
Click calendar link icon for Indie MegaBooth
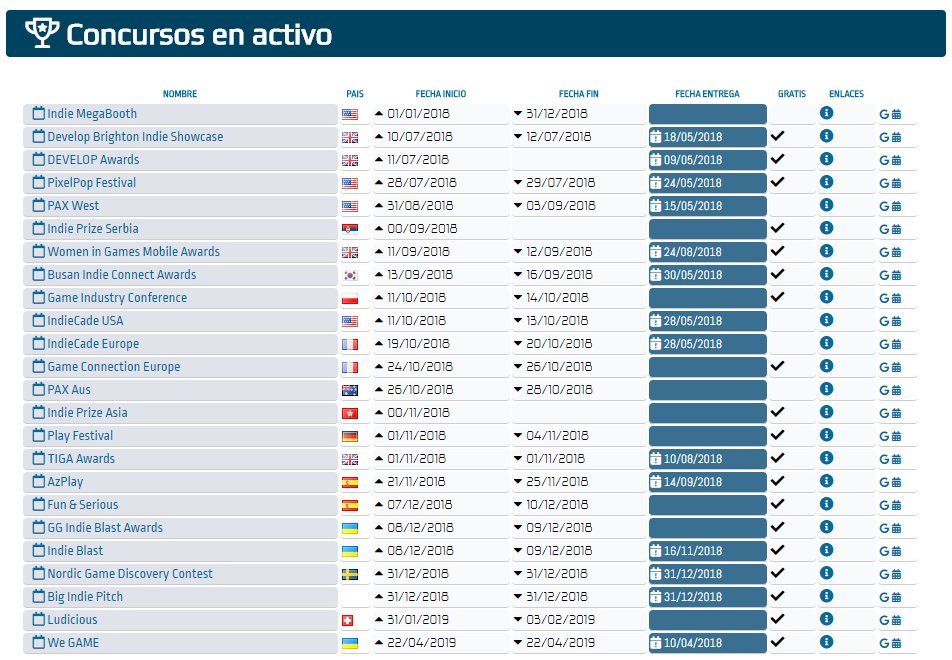pyautogui.click(x=896, y=114)
